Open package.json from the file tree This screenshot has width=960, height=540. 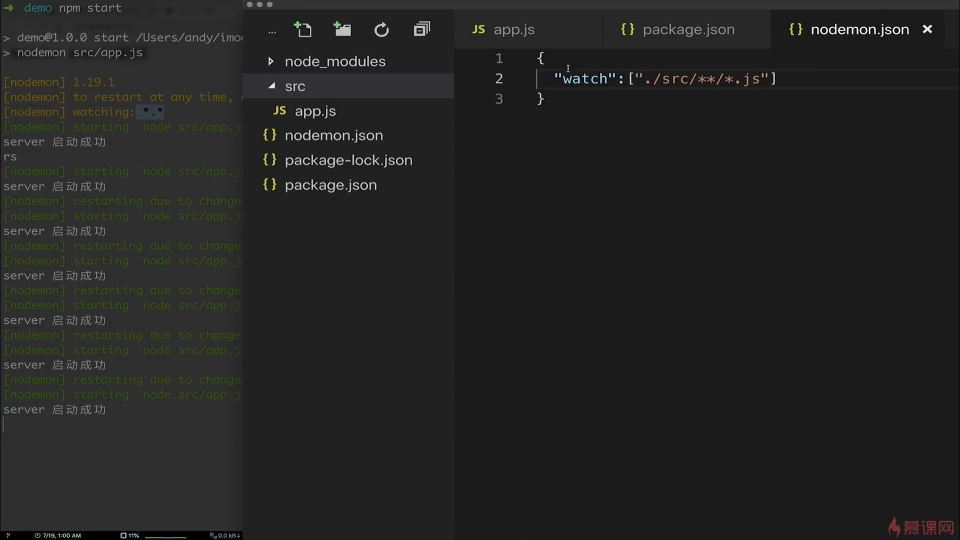330,185
